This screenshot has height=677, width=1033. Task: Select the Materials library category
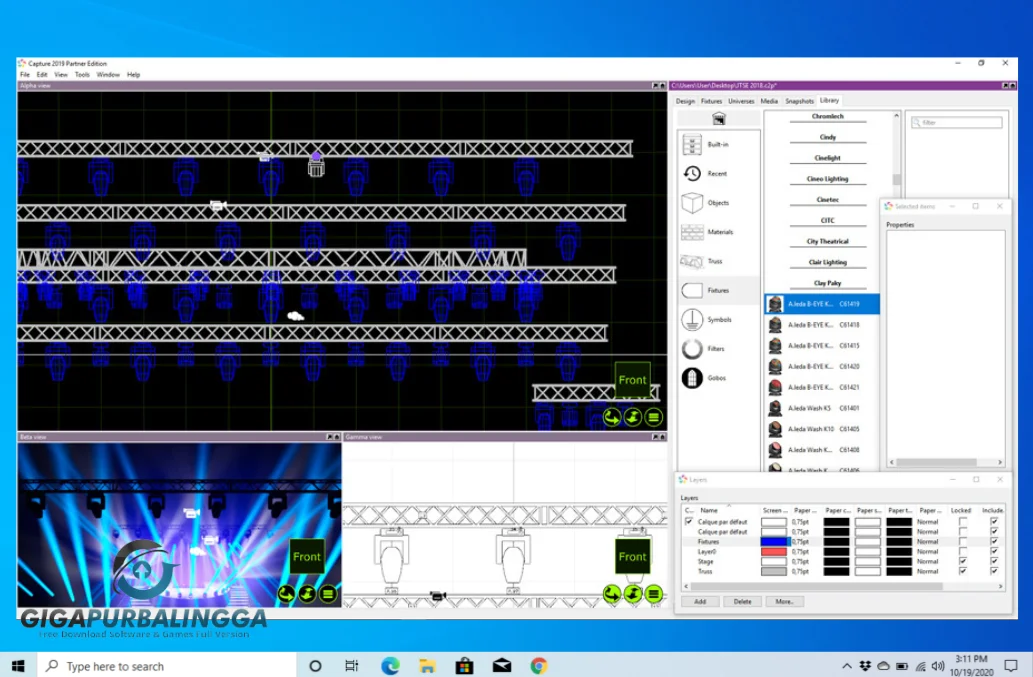(x=718, y=232)
